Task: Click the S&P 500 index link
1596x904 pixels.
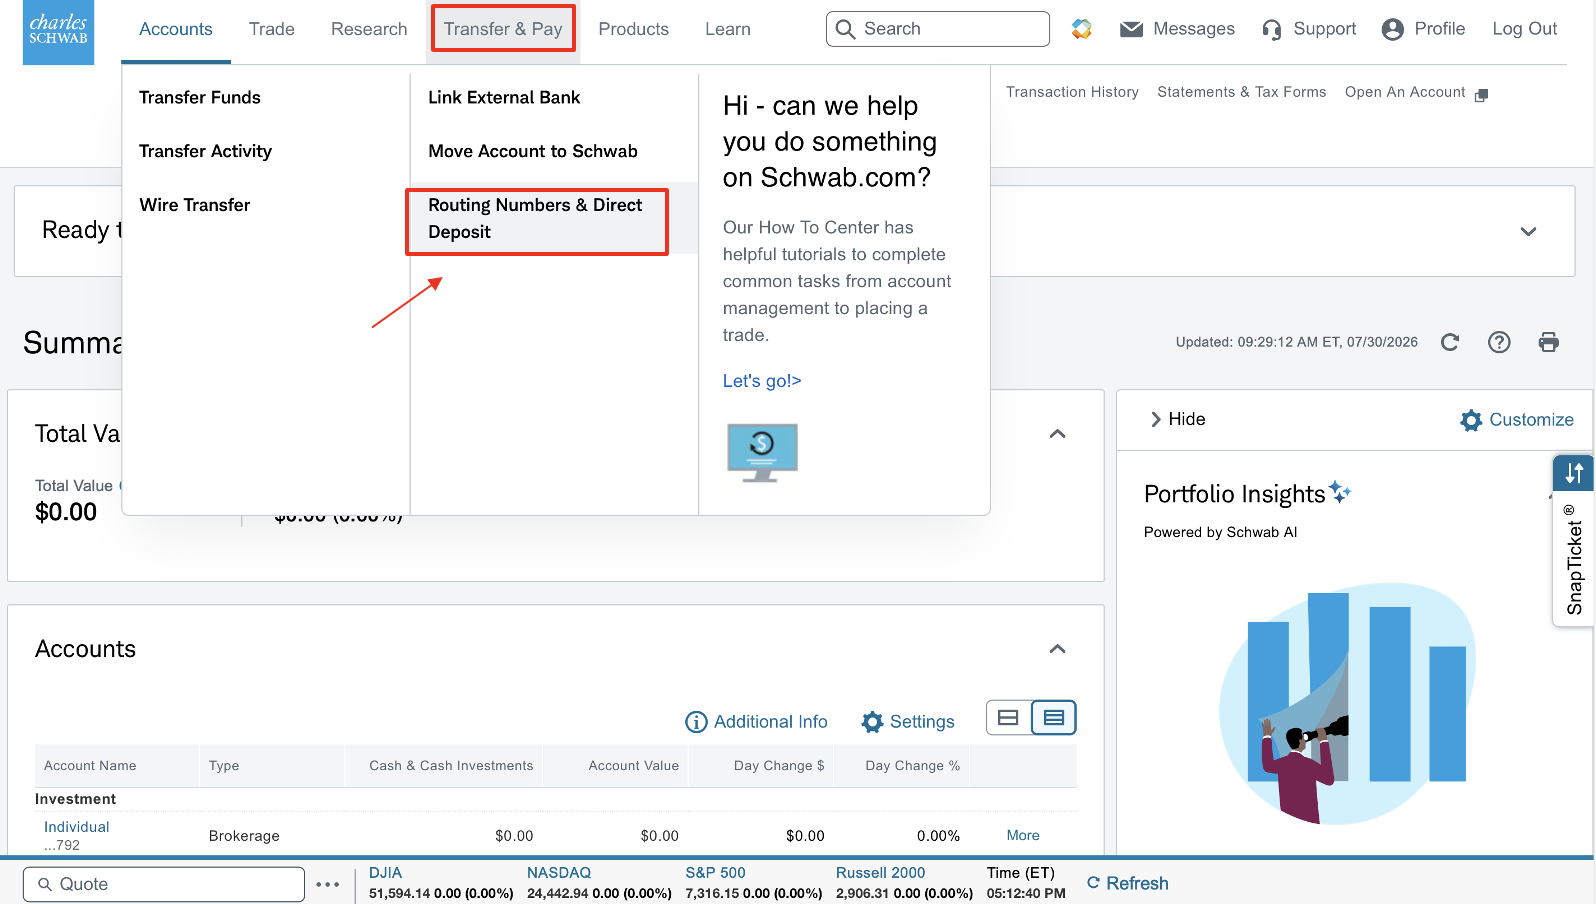Action: coord(715,873)
